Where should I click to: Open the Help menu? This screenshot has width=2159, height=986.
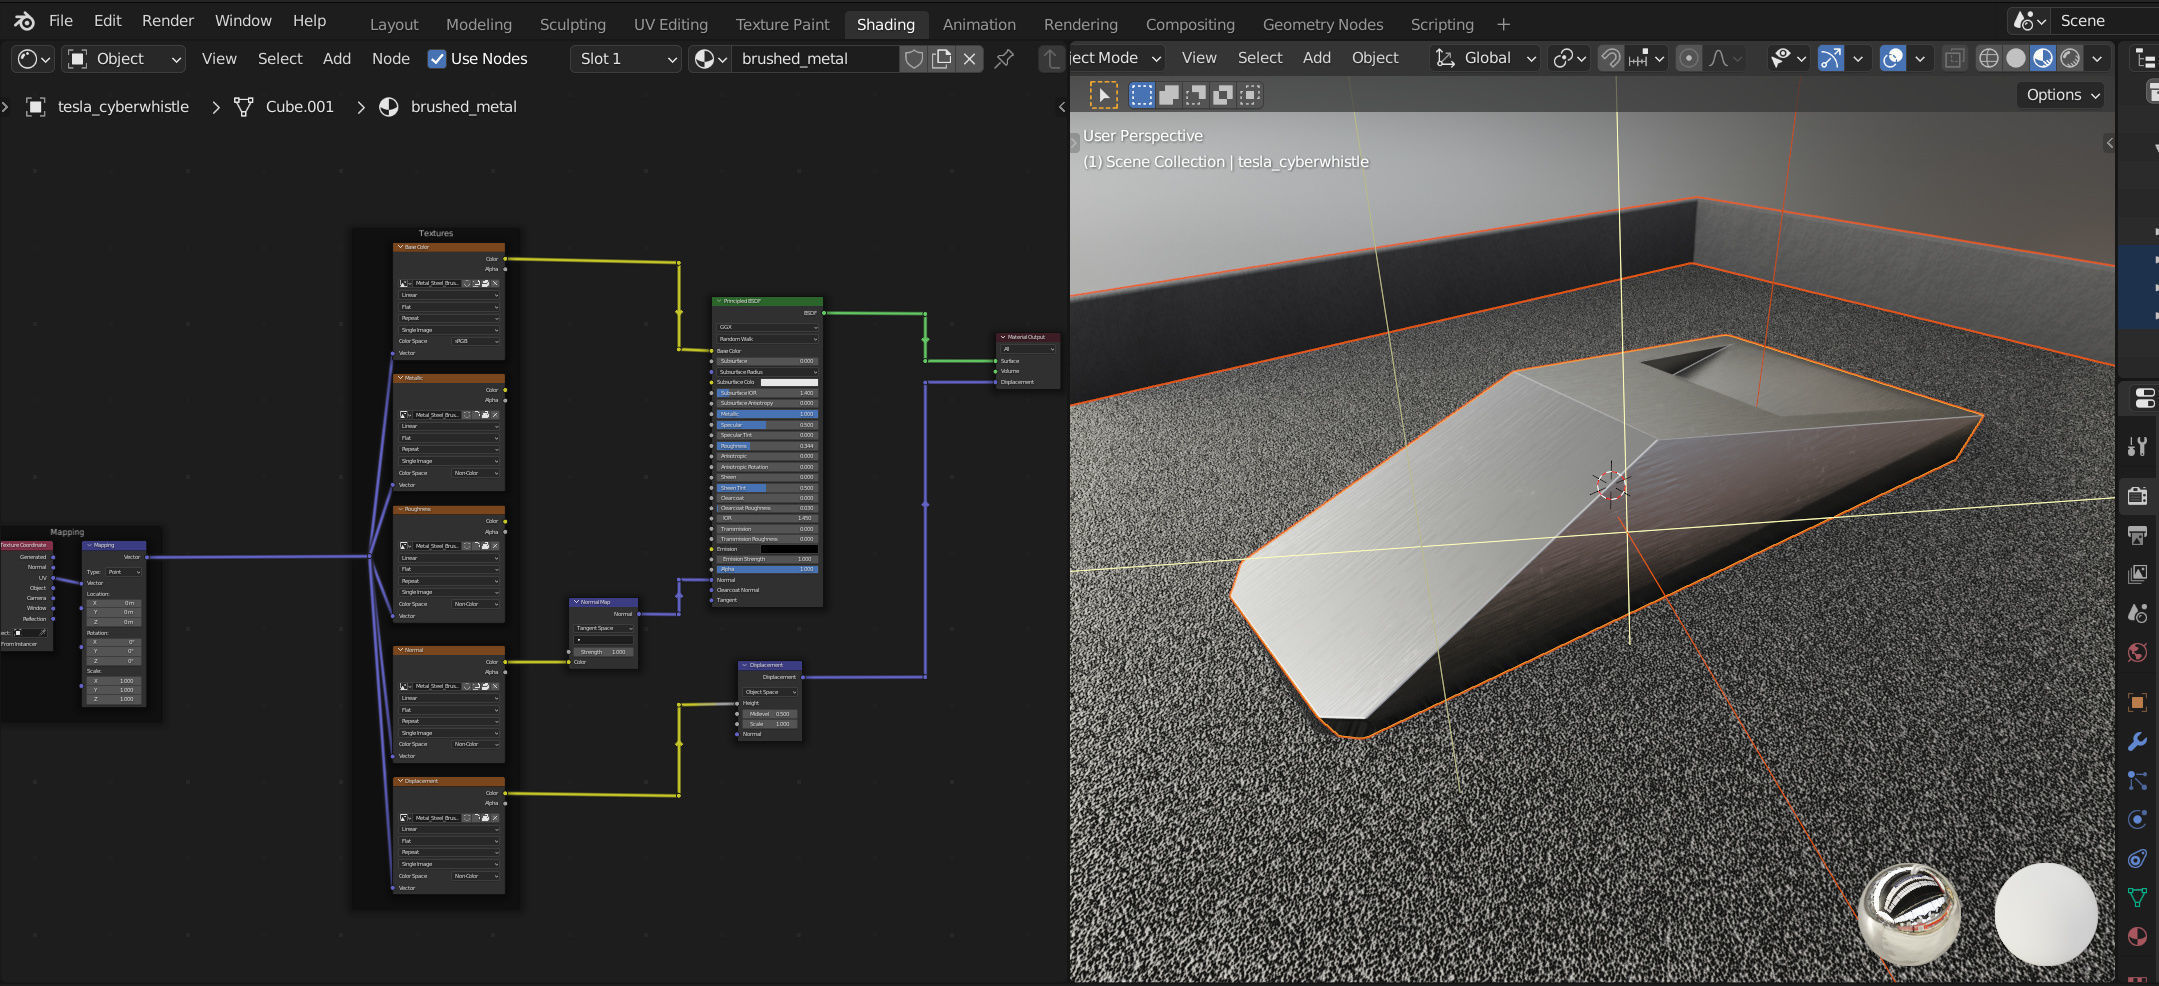point(309,21)
